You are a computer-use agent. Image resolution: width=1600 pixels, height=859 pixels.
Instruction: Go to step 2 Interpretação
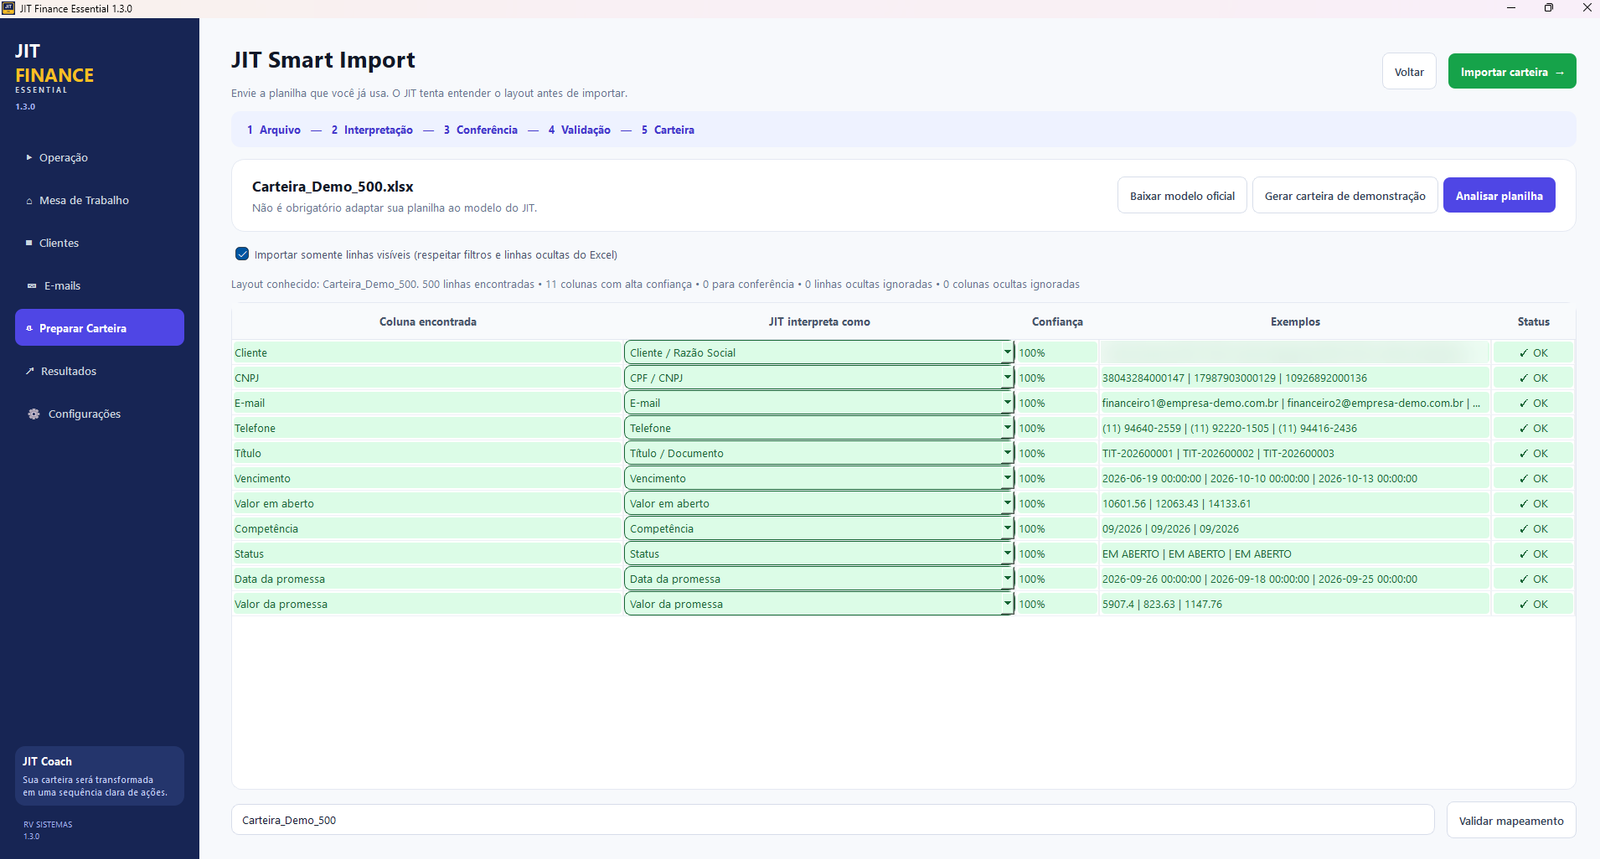click(x=372, y=130)
